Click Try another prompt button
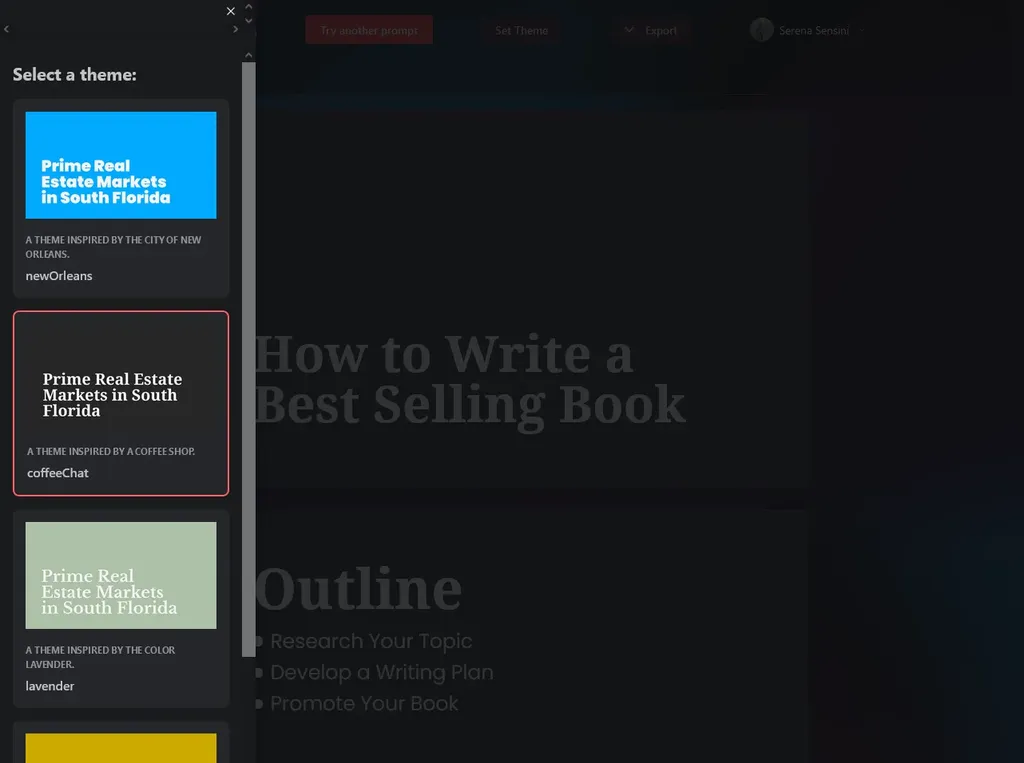Screen dimensions: 1024x763 (x=369, y=30)
